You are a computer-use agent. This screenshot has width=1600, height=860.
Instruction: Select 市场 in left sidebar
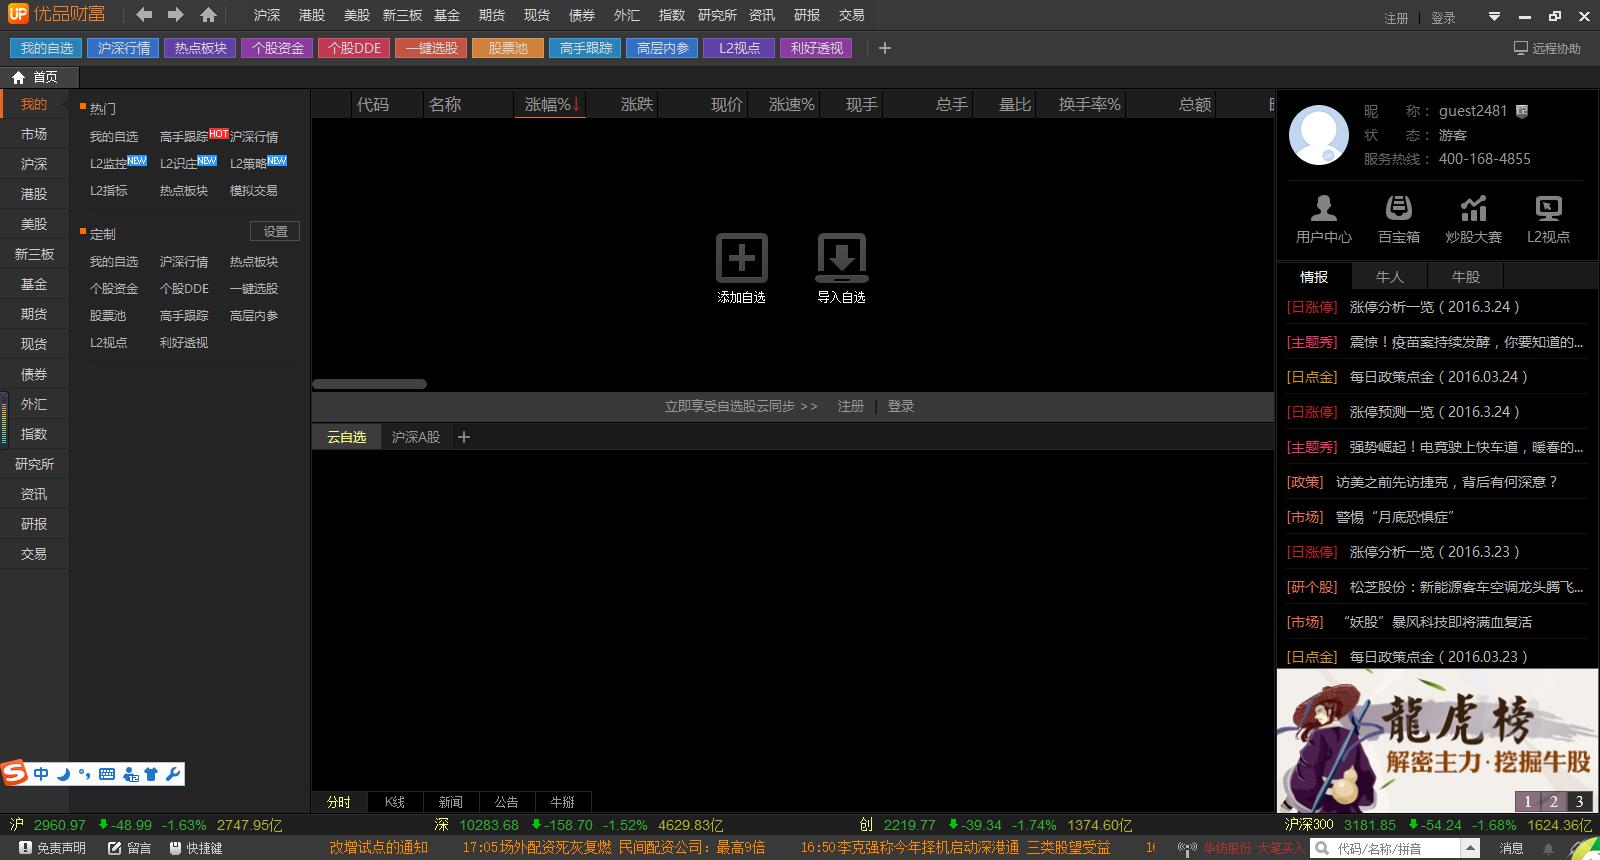[x=34, y=134]
